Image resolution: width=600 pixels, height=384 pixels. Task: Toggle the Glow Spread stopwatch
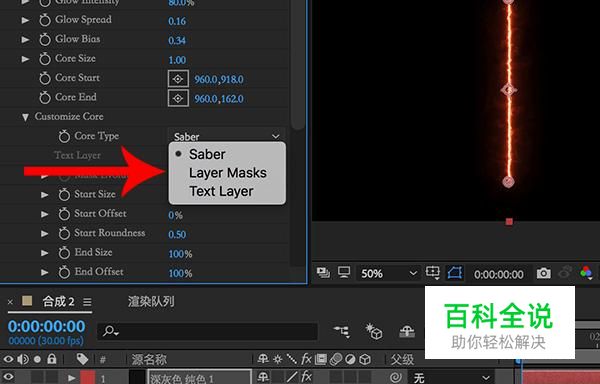[x=45, y=20]
